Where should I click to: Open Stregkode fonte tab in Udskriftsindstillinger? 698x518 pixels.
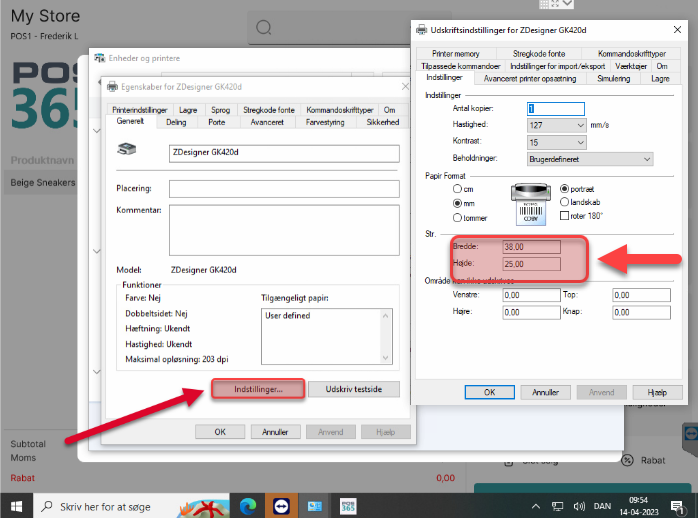point(539,54)
